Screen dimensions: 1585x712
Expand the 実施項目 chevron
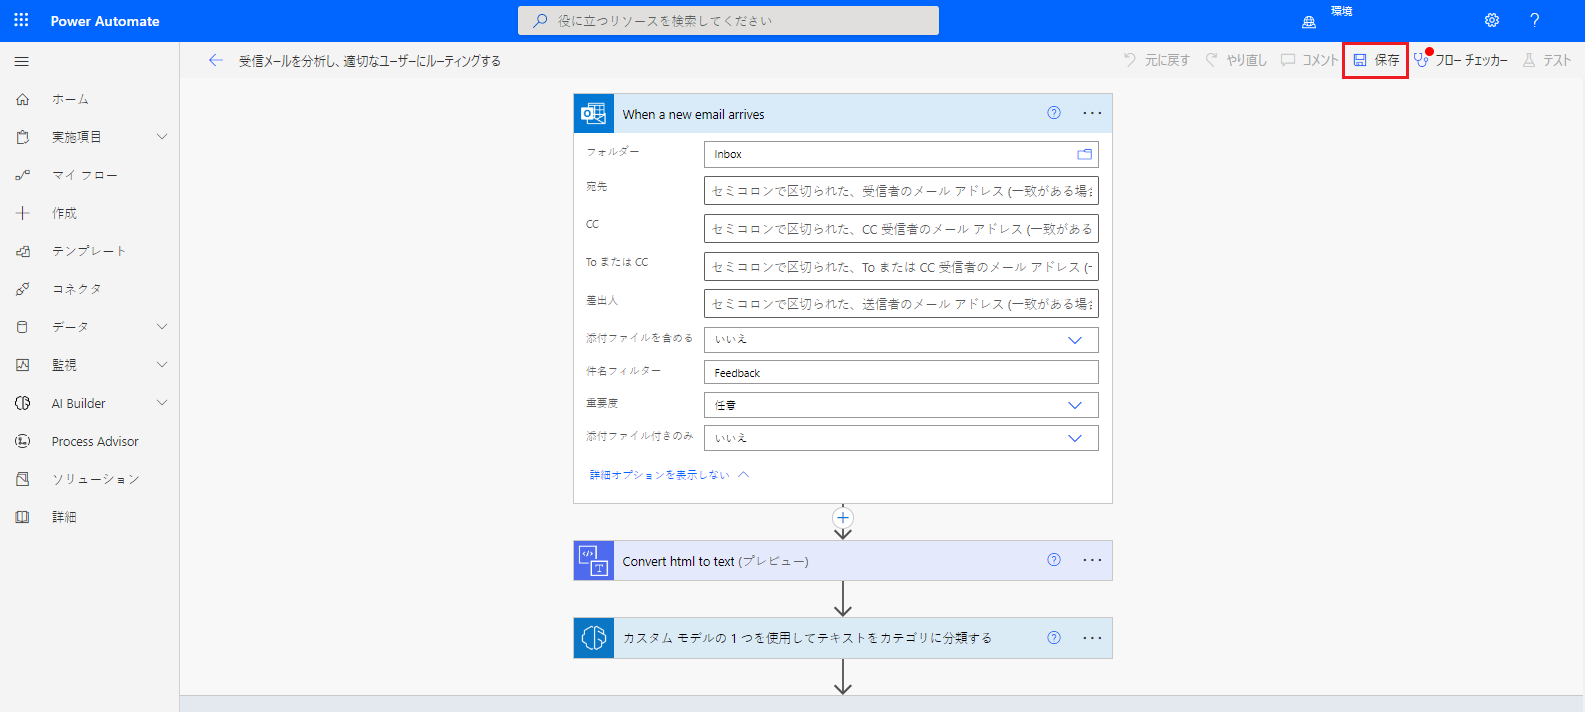[162, 137]
